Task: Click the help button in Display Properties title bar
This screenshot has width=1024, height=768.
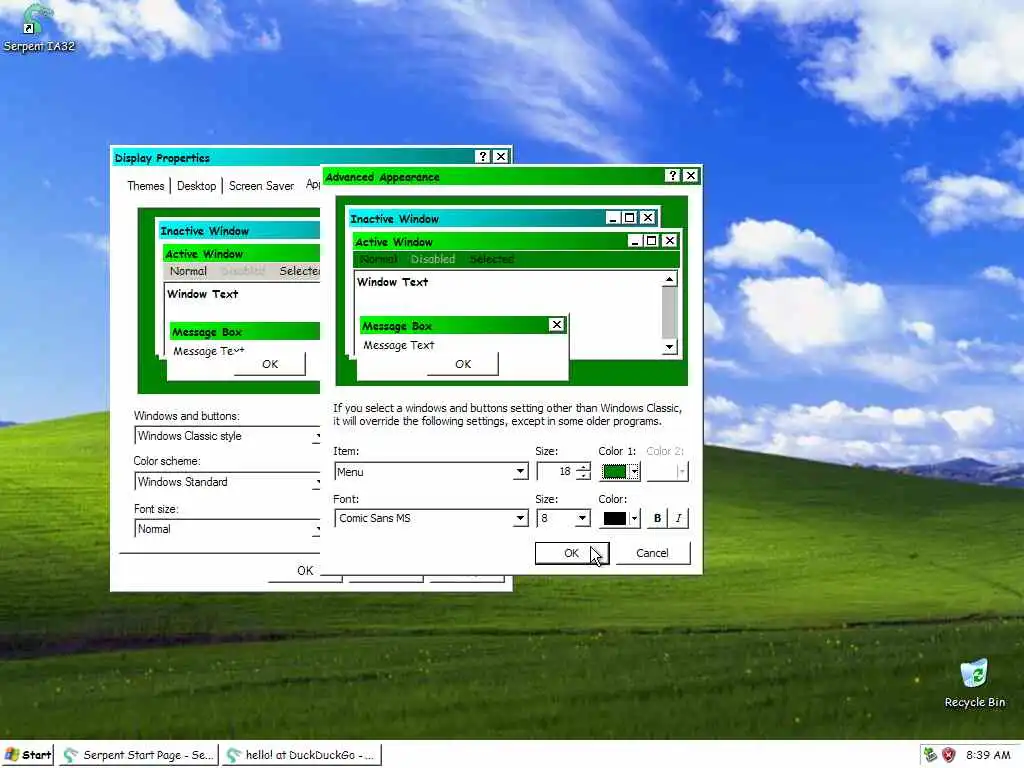Action: coord(482,157)
